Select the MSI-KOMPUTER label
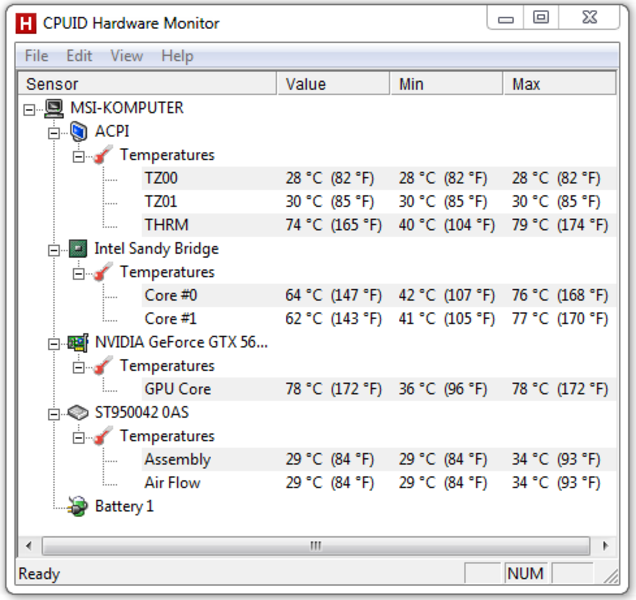Image resolution: width=636 pixels, height=600 pixels. (127, 108)
